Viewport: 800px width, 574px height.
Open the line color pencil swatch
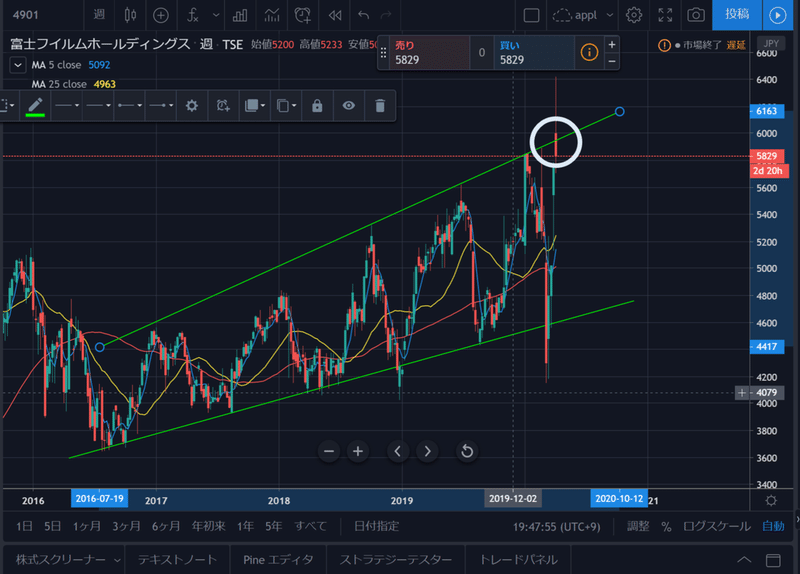[x=35, y=106]
